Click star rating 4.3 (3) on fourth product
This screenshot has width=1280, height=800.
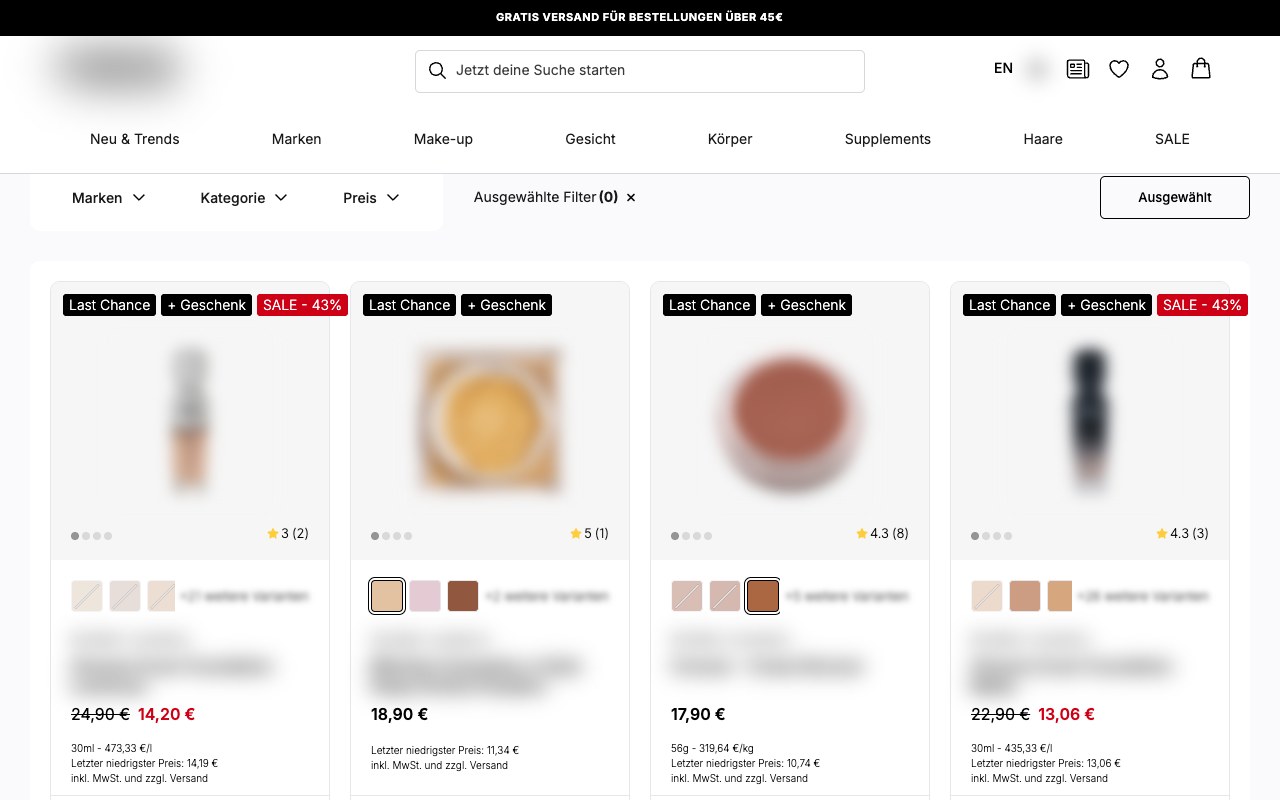tap(1182, 534)
